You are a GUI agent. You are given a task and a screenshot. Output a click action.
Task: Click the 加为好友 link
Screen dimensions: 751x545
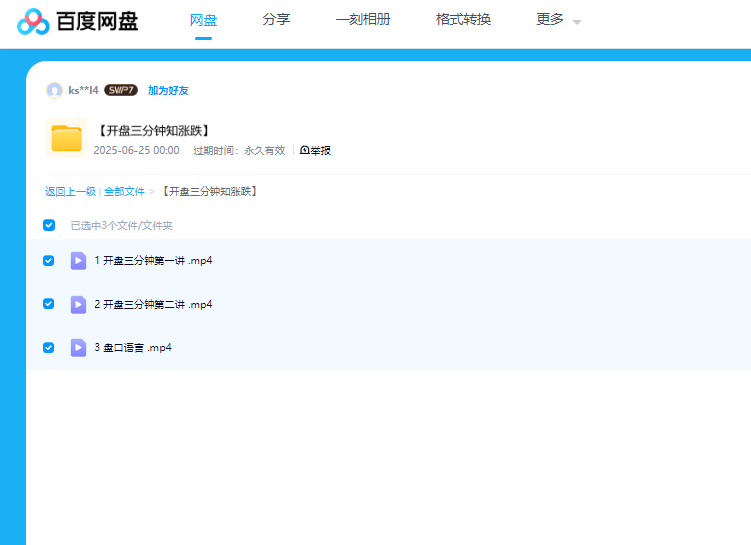pos(168,91)
